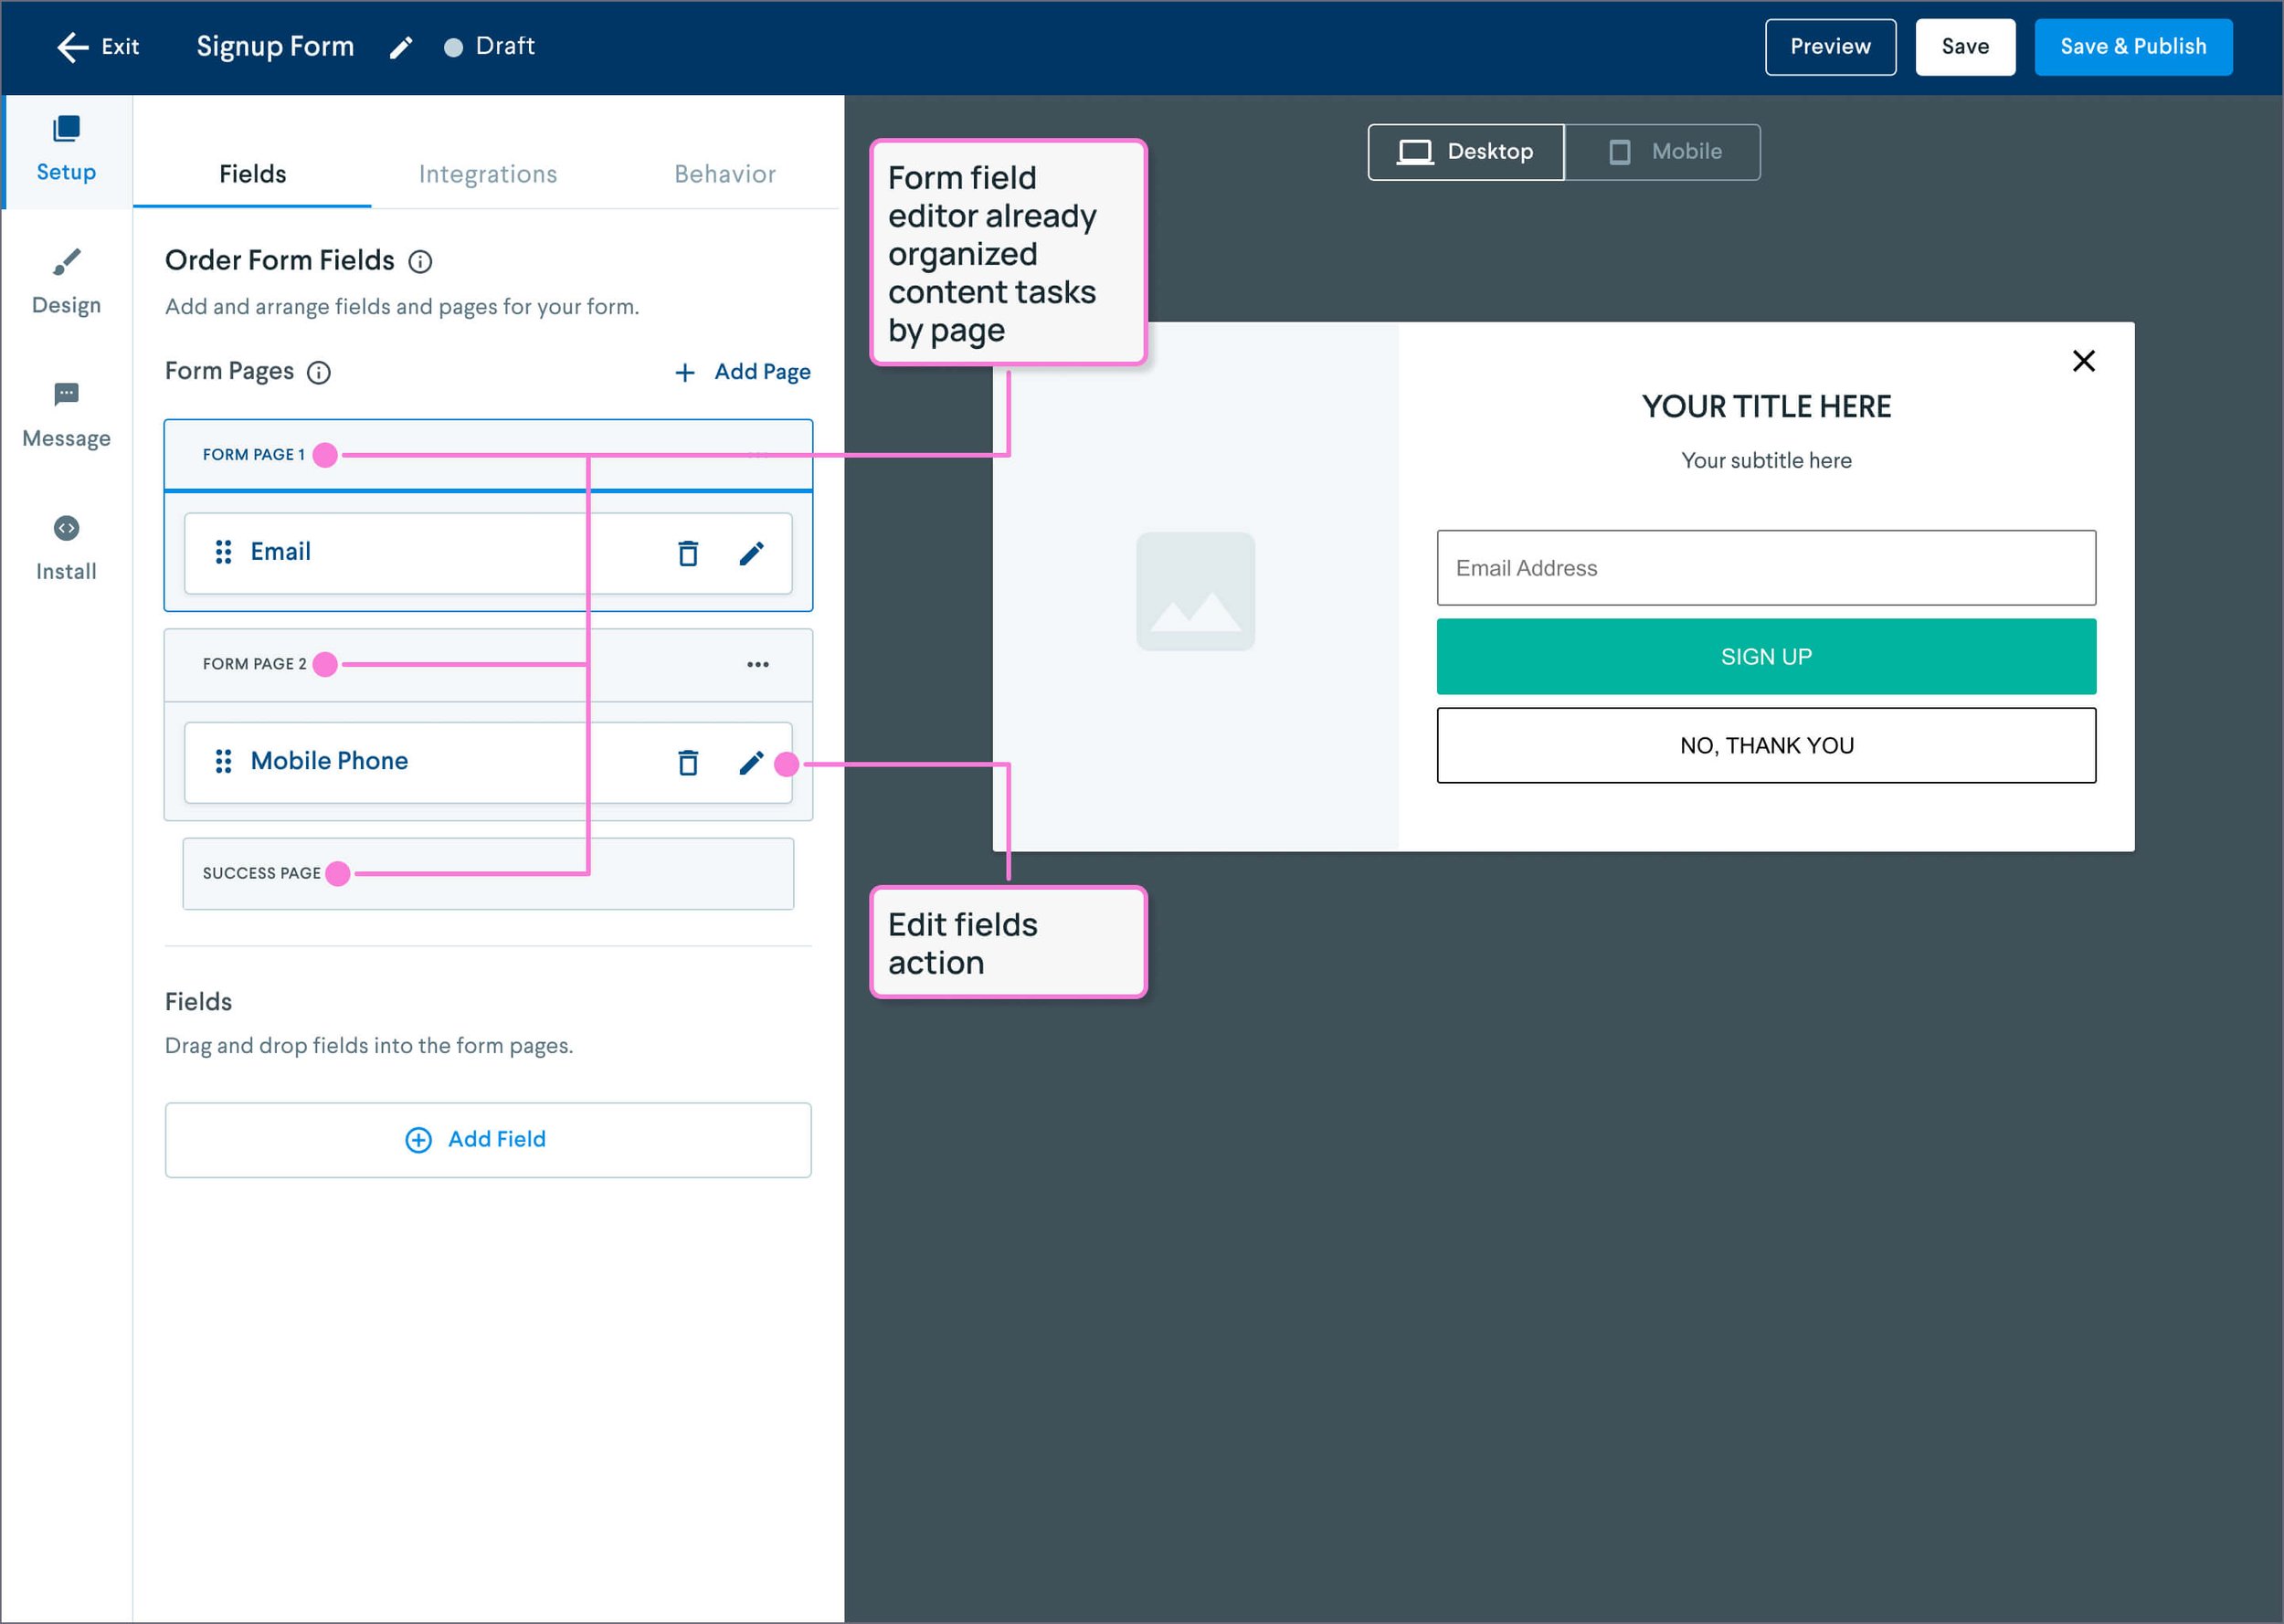Viewport: 2284px width, 1624px height.
Task: Click the info icon next to Order Form Fields
Action: point(420,261)
